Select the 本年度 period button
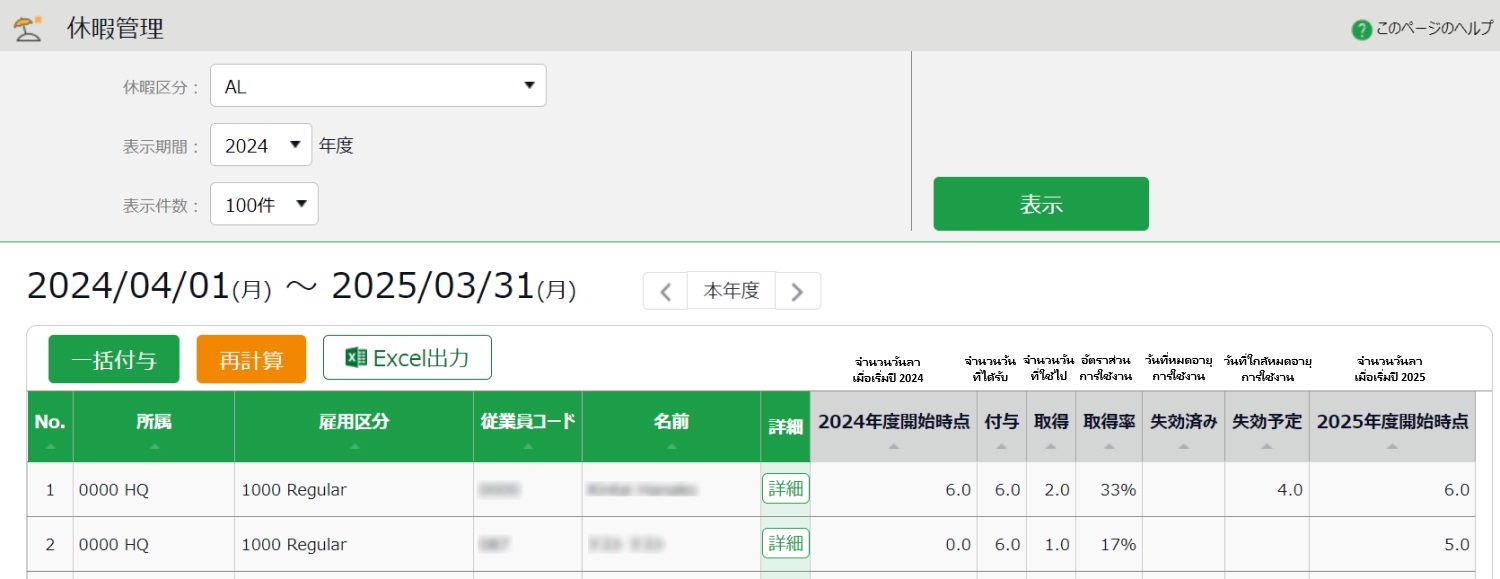This screenshot has width=1500, height=579. 731,291
